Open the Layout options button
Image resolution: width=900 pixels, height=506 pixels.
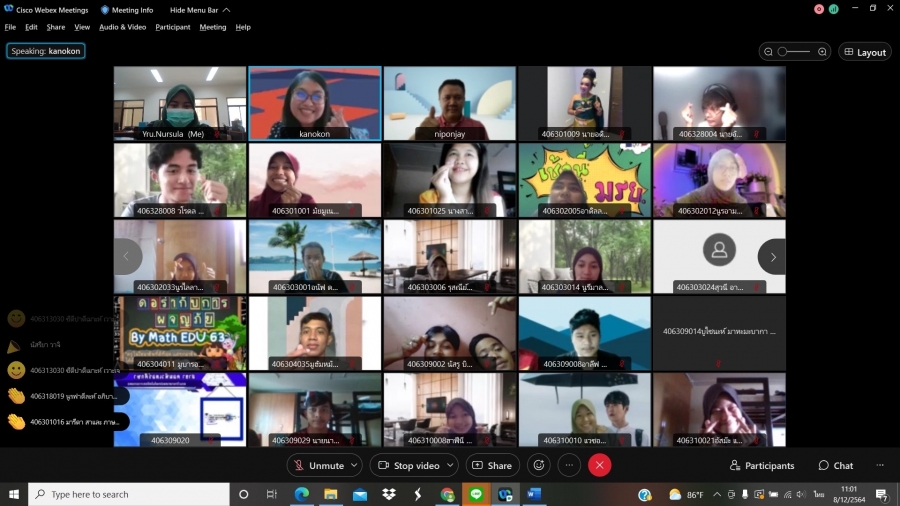[864, 52]
